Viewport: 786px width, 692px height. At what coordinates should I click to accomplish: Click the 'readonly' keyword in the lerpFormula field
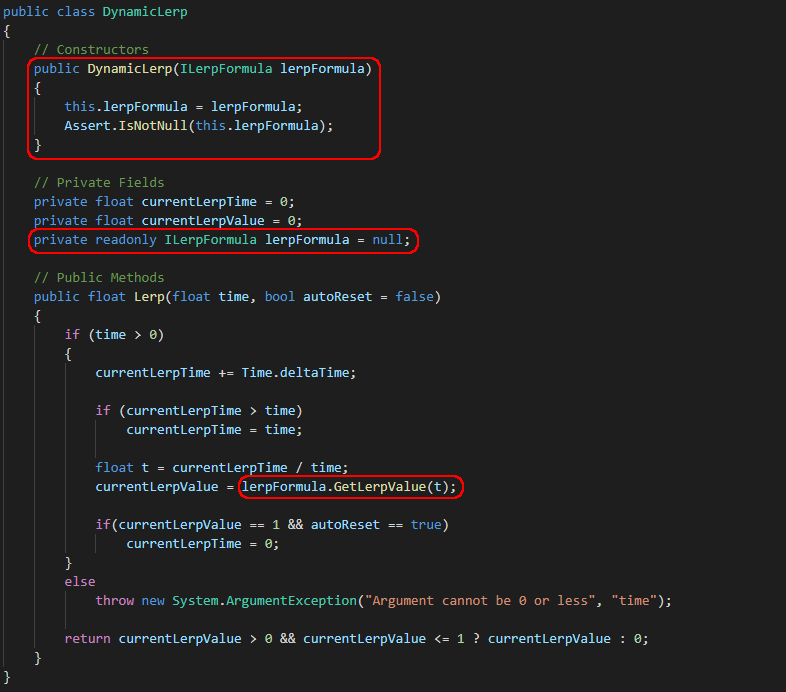(126, 240)
